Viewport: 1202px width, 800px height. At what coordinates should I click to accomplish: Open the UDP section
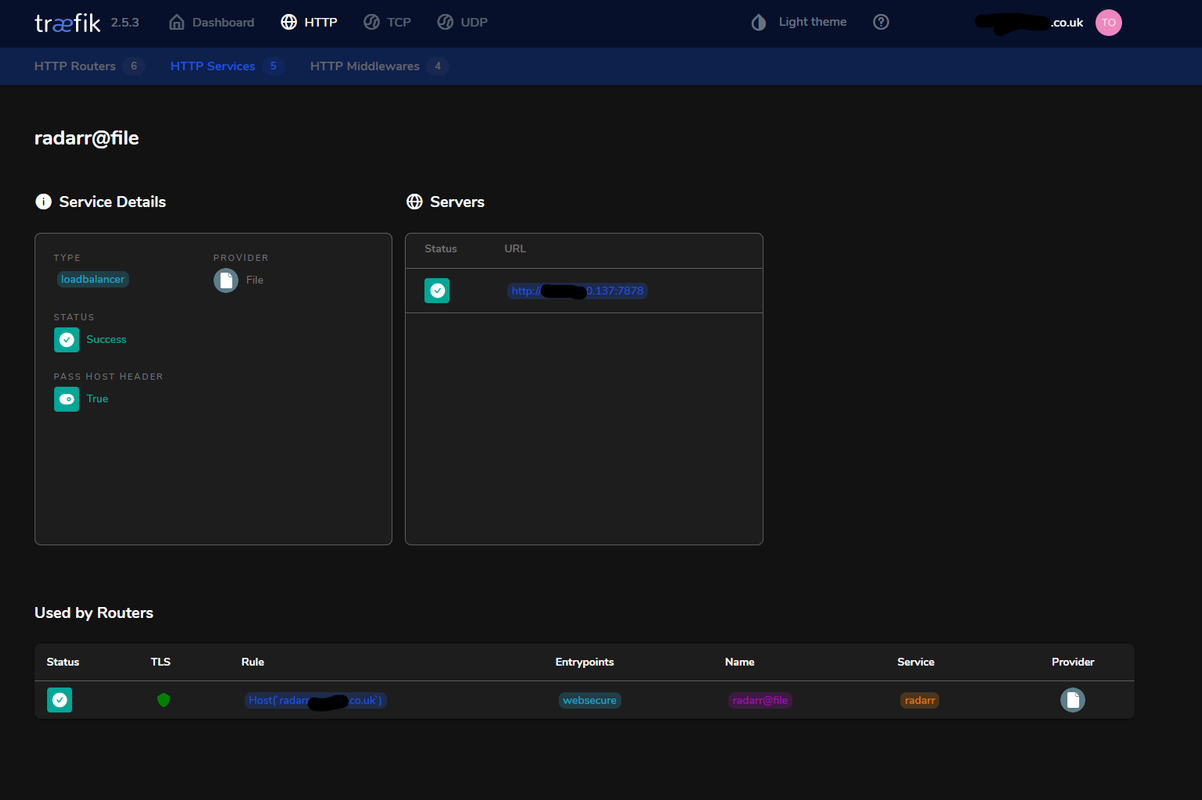pyautogui.click(x=462, y=22)
